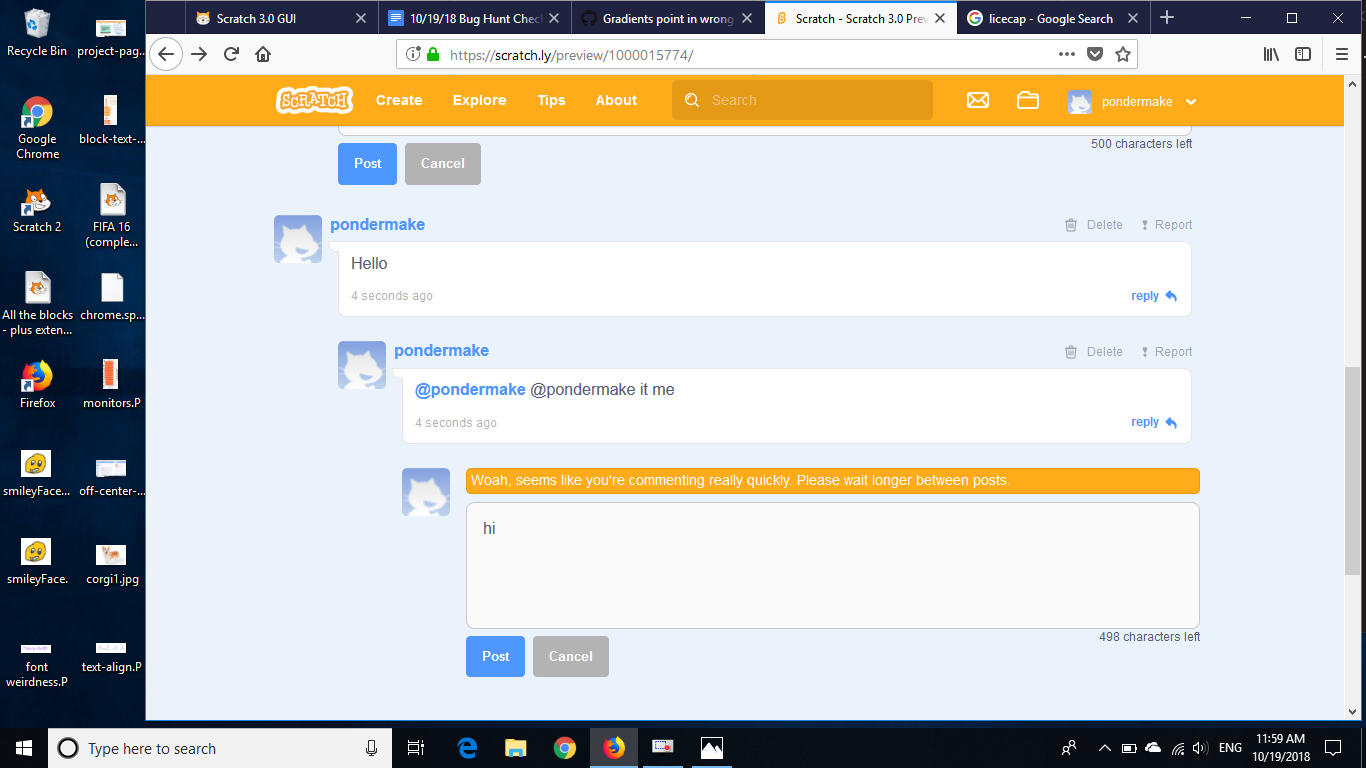Open Chrome from the taskbar
The width and height of the screenshot is (1366, 768).
(565, 747)
